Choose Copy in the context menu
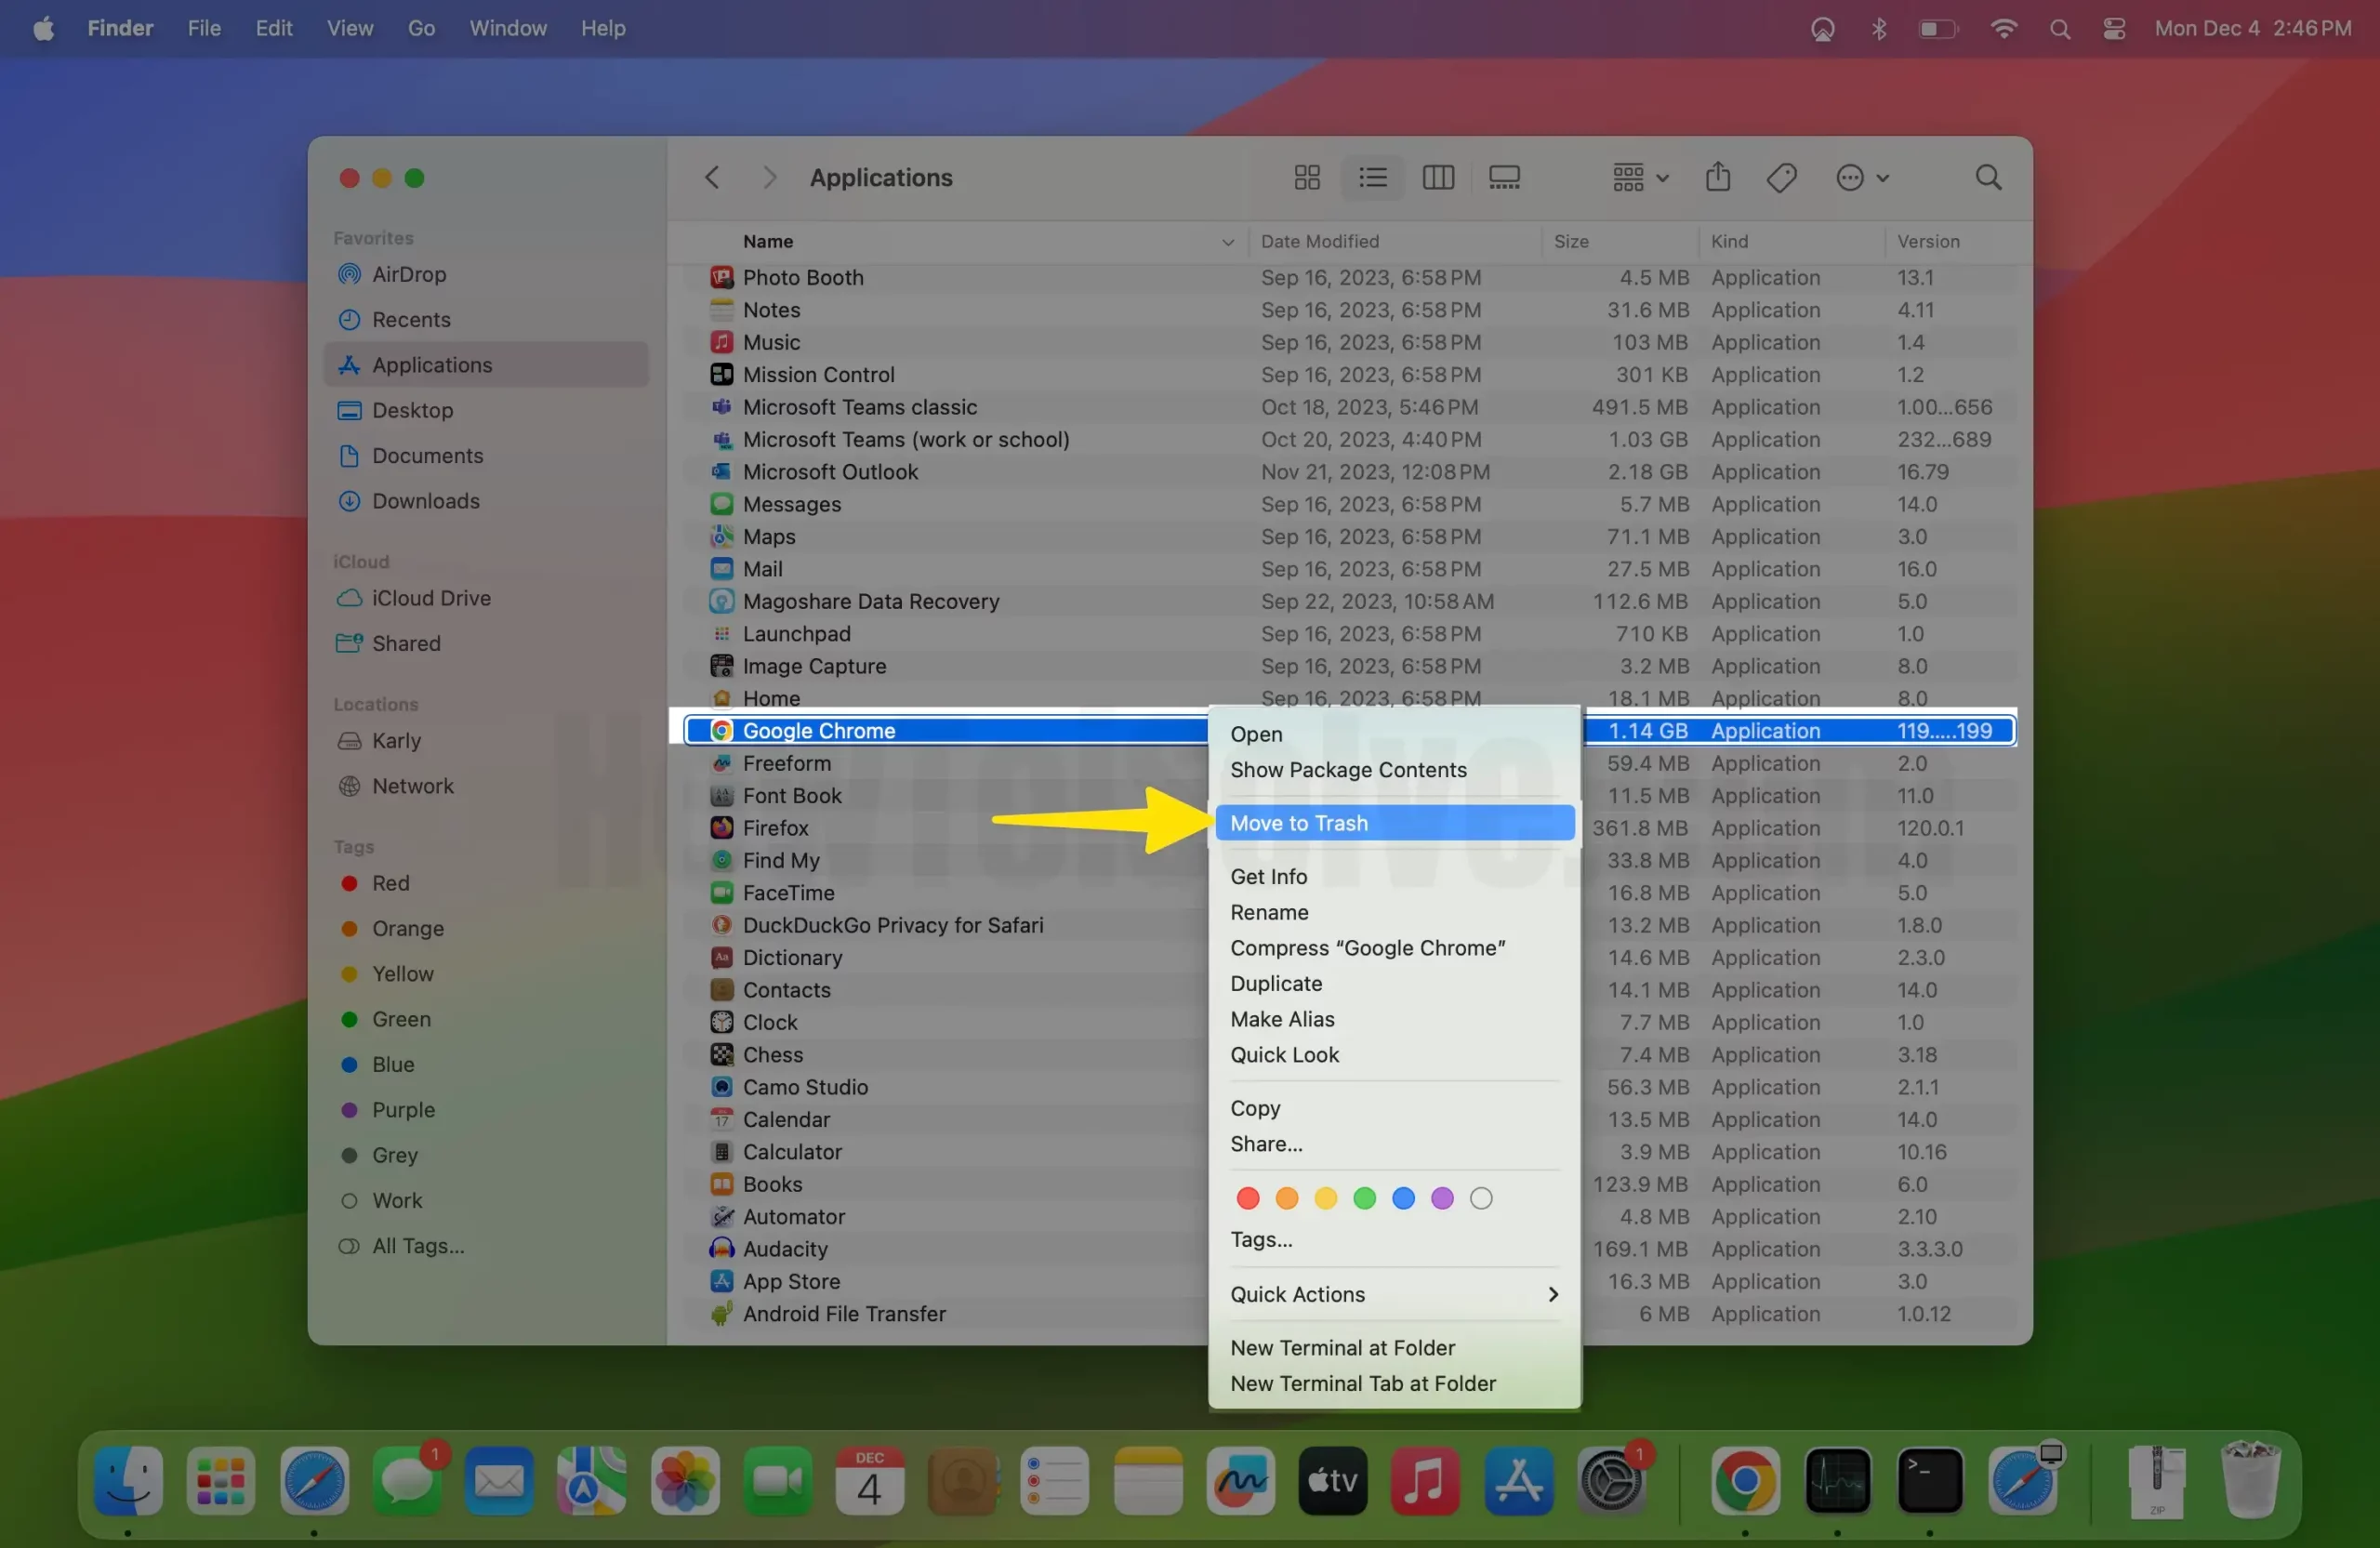The image size is (2380, 1548). coord(1255,1108)
